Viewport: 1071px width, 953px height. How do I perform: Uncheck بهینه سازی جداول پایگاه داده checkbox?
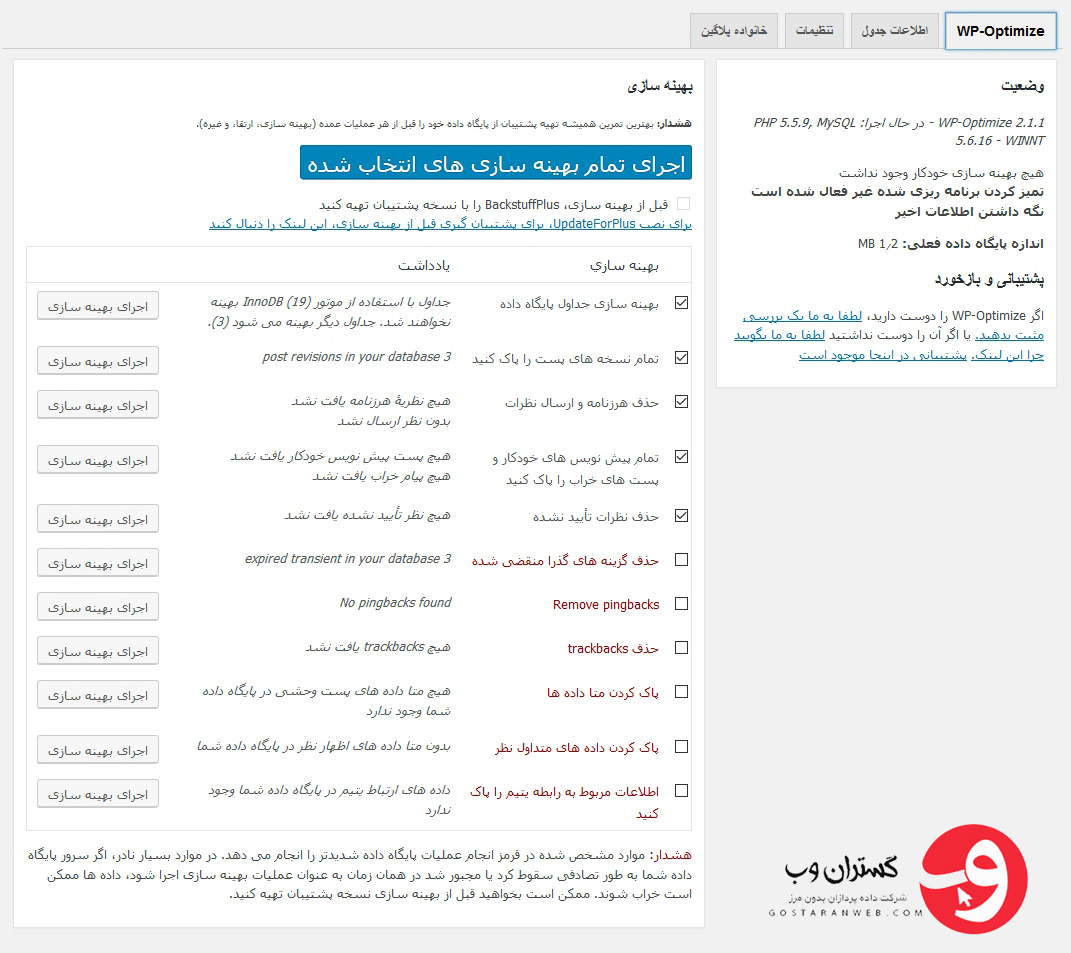[681, 303]
